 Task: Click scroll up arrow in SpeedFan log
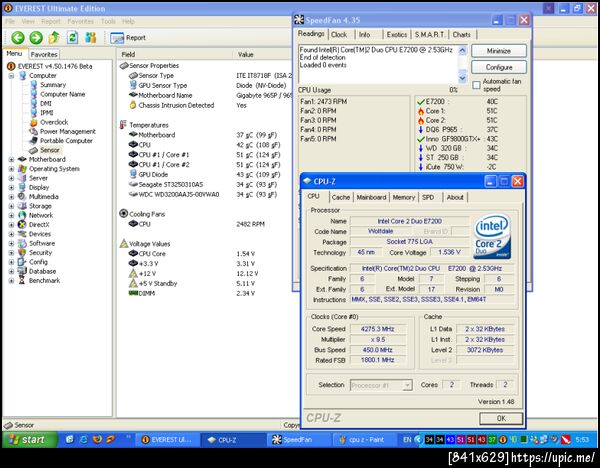[462, 50]
